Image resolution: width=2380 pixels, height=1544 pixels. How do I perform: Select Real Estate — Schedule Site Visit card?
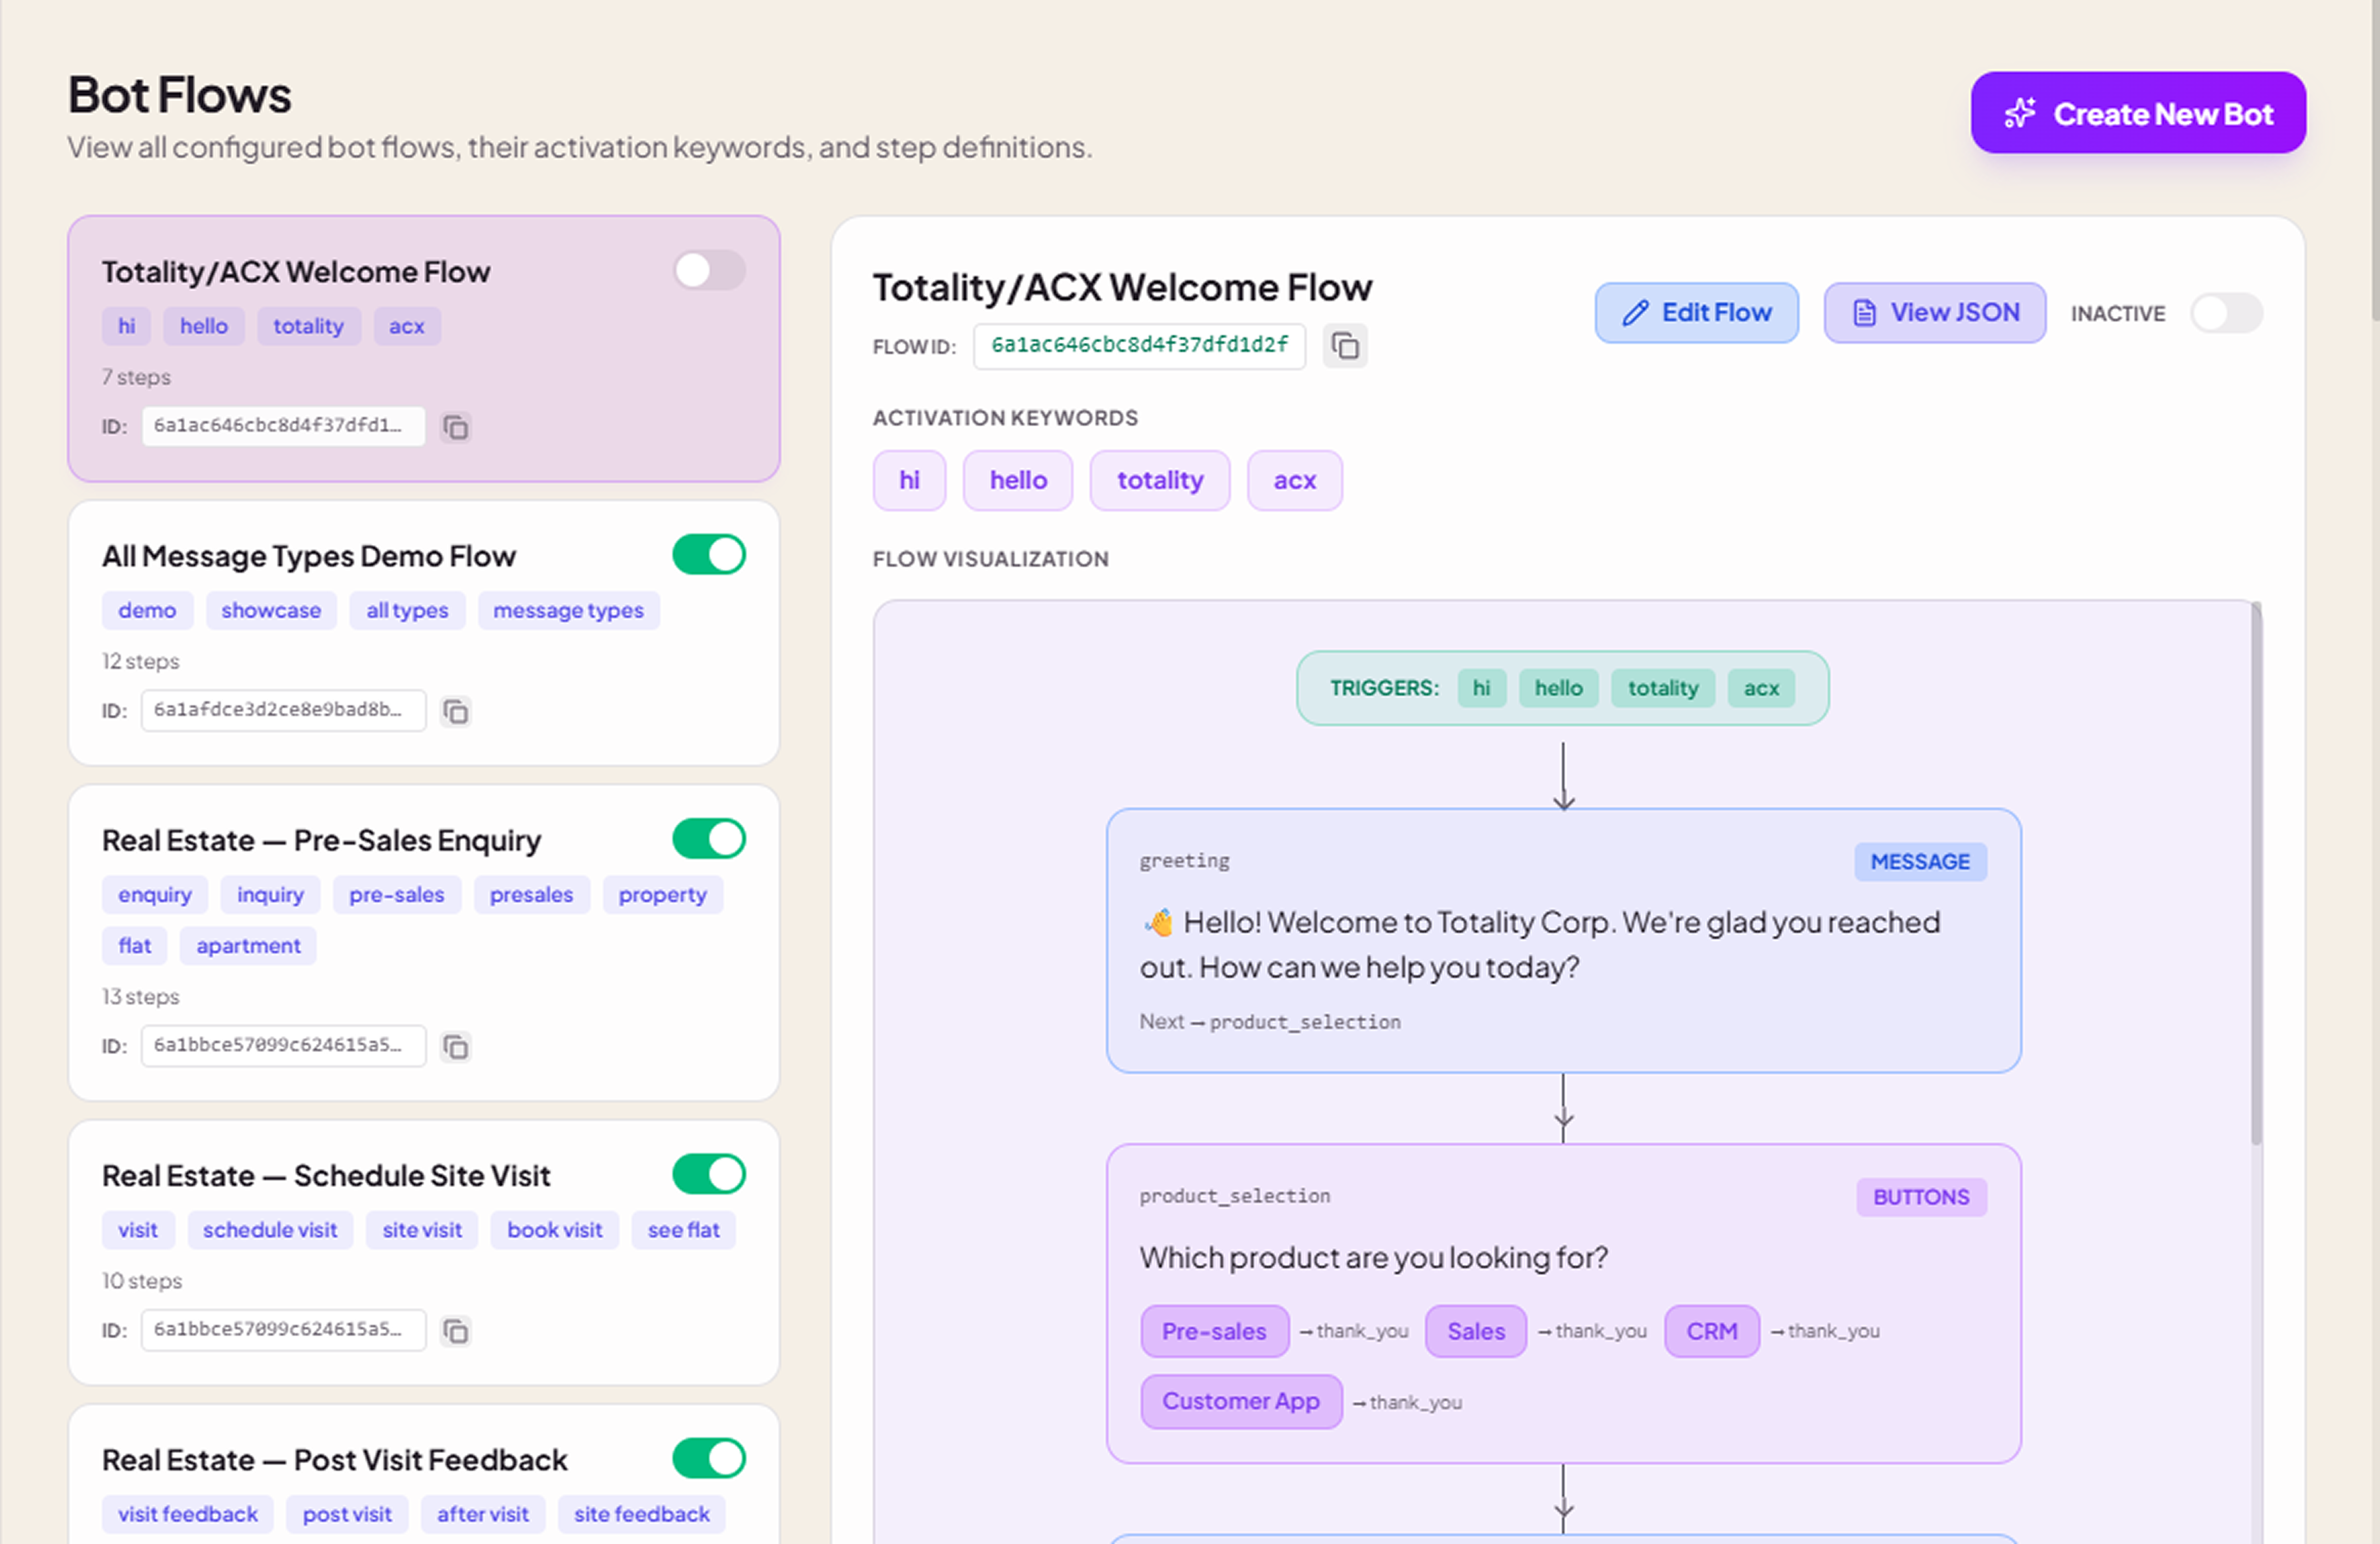(x=424, y=1253)
